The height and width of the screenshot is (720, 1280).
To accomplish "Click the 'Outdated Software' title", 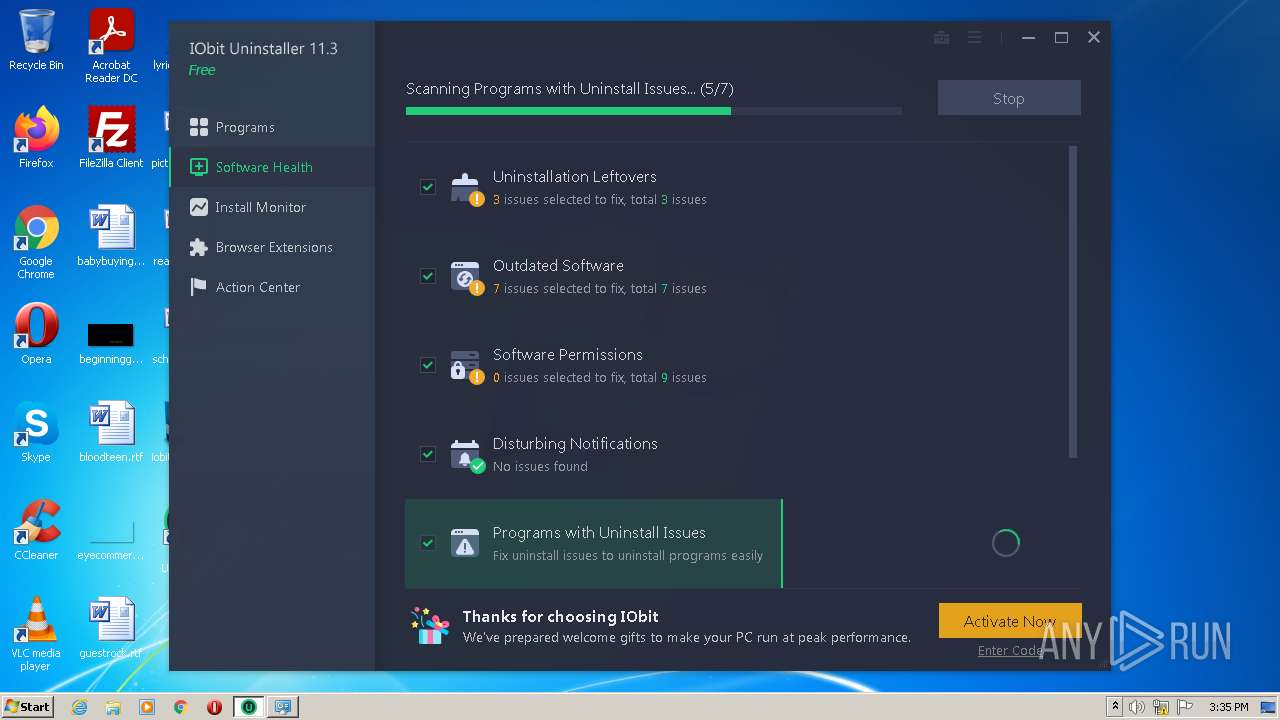I will 558,266.
